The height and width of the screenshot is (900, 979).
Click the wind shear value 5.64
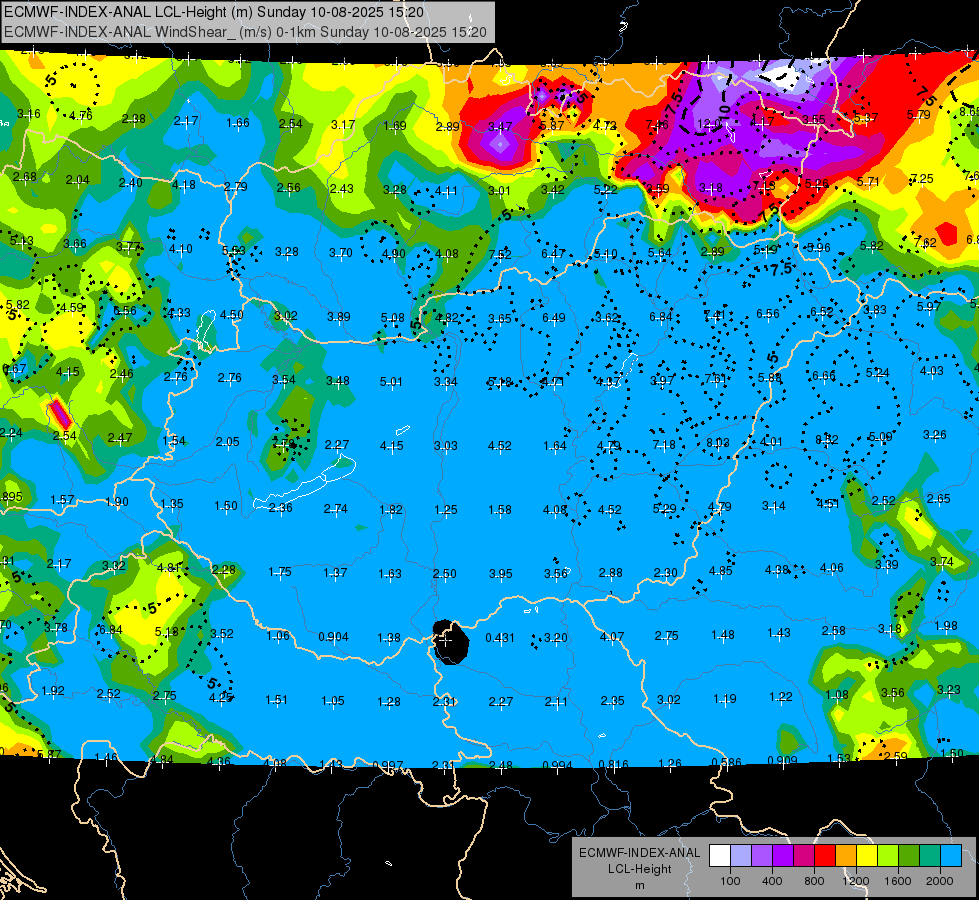659,253
